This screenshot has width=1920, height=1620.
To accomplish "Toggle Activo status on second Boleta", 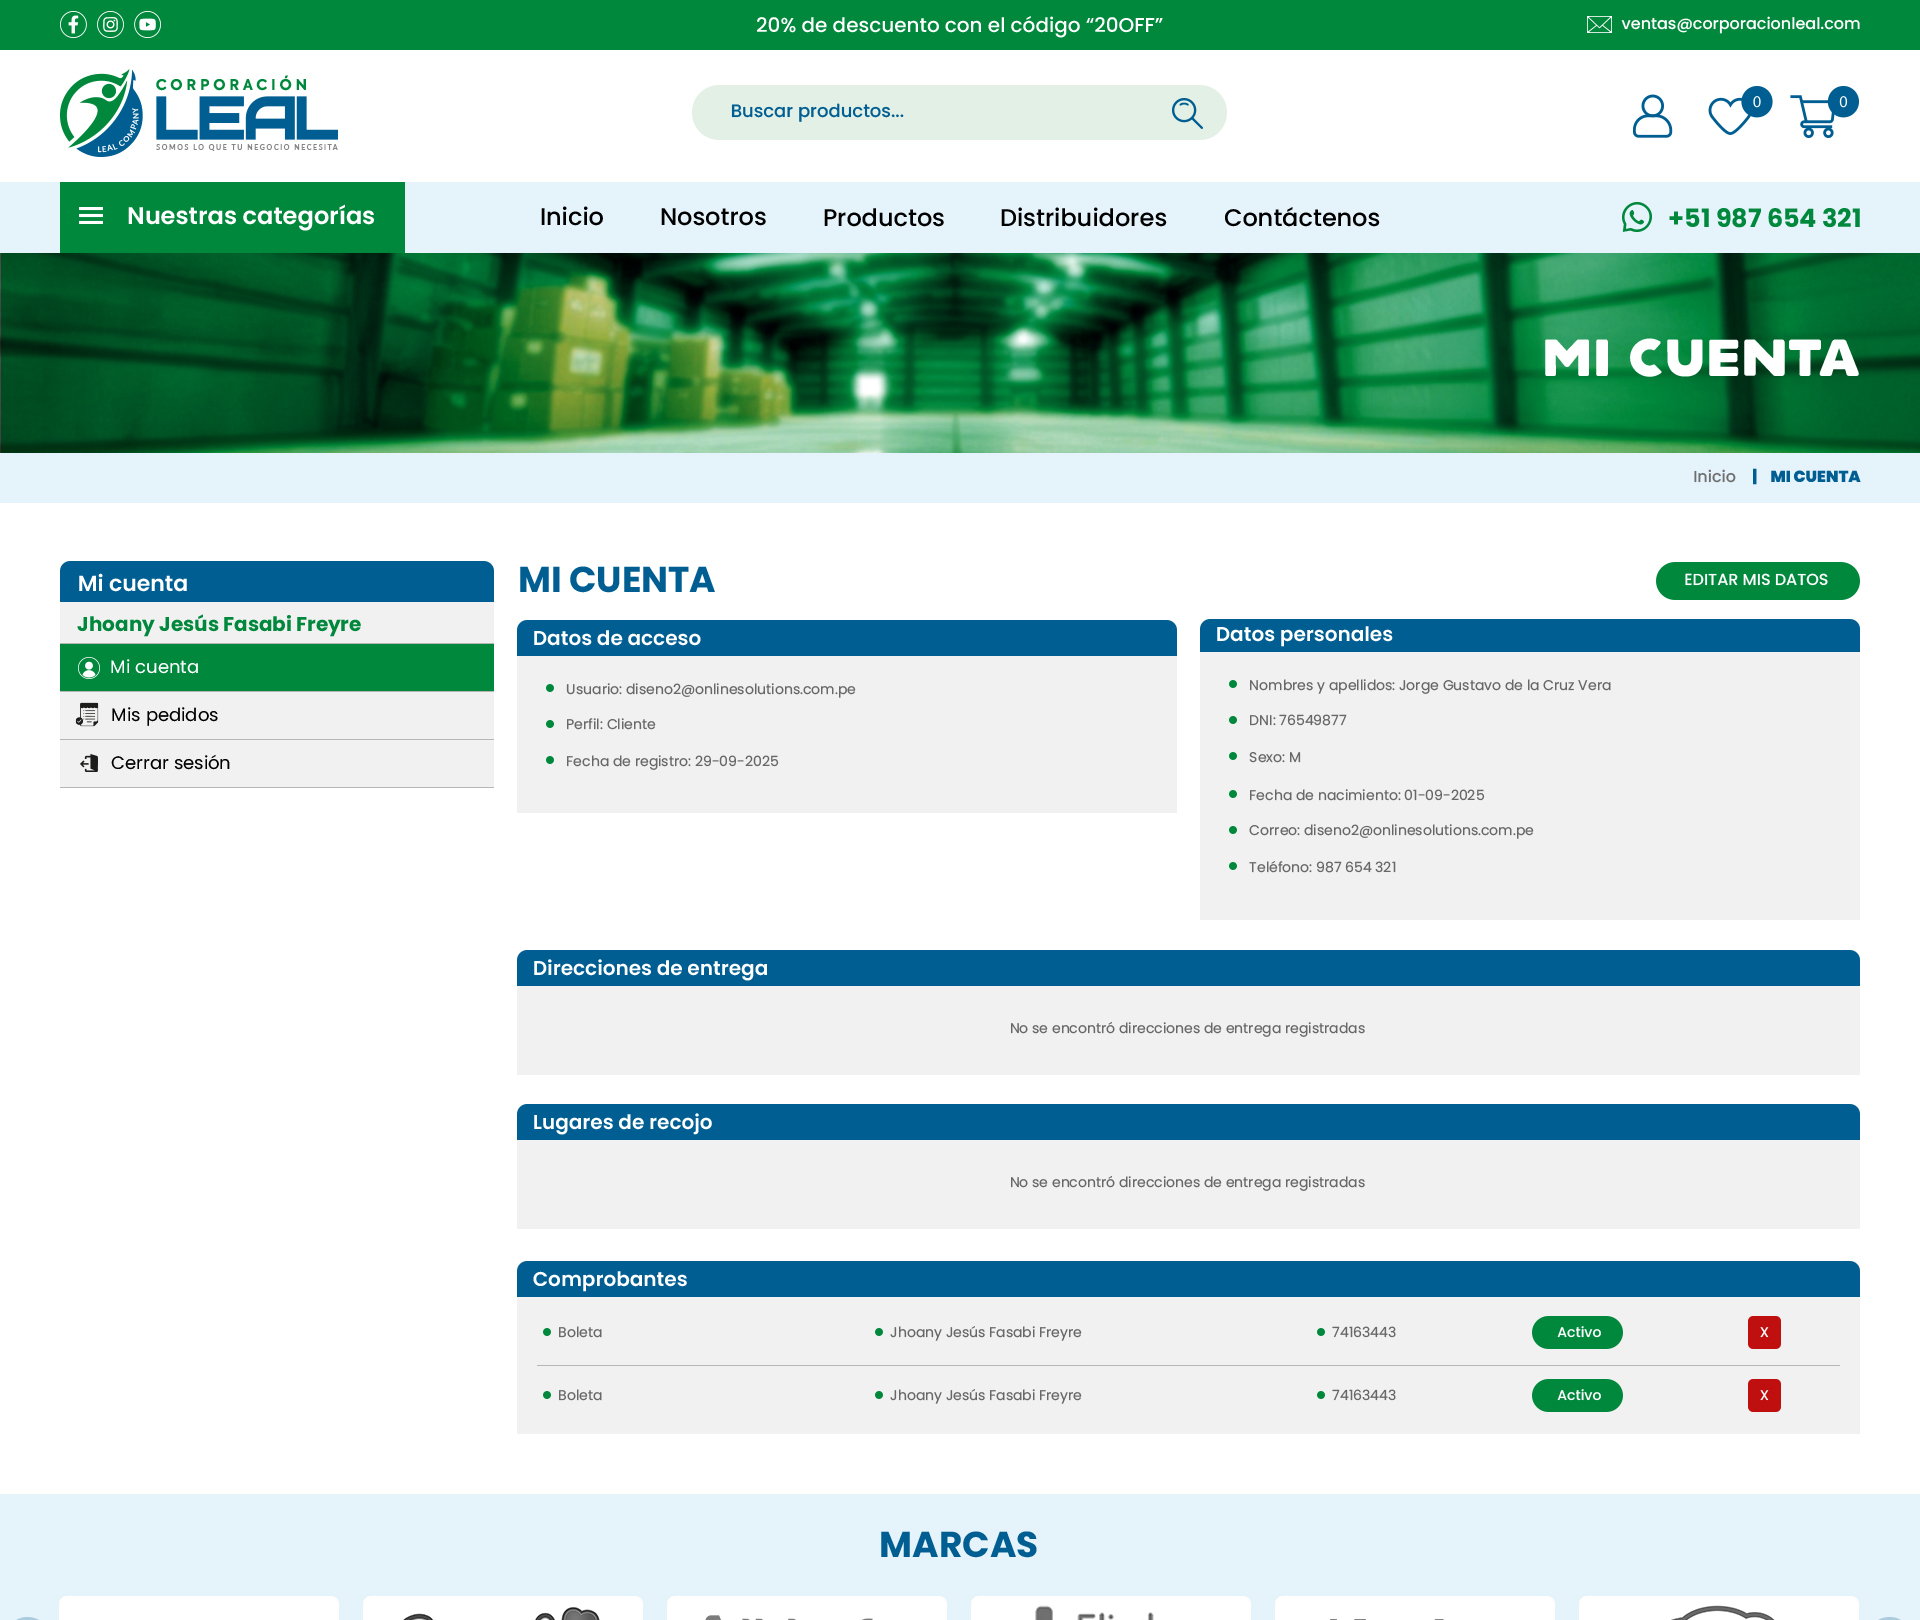I will [1577, 1395].
